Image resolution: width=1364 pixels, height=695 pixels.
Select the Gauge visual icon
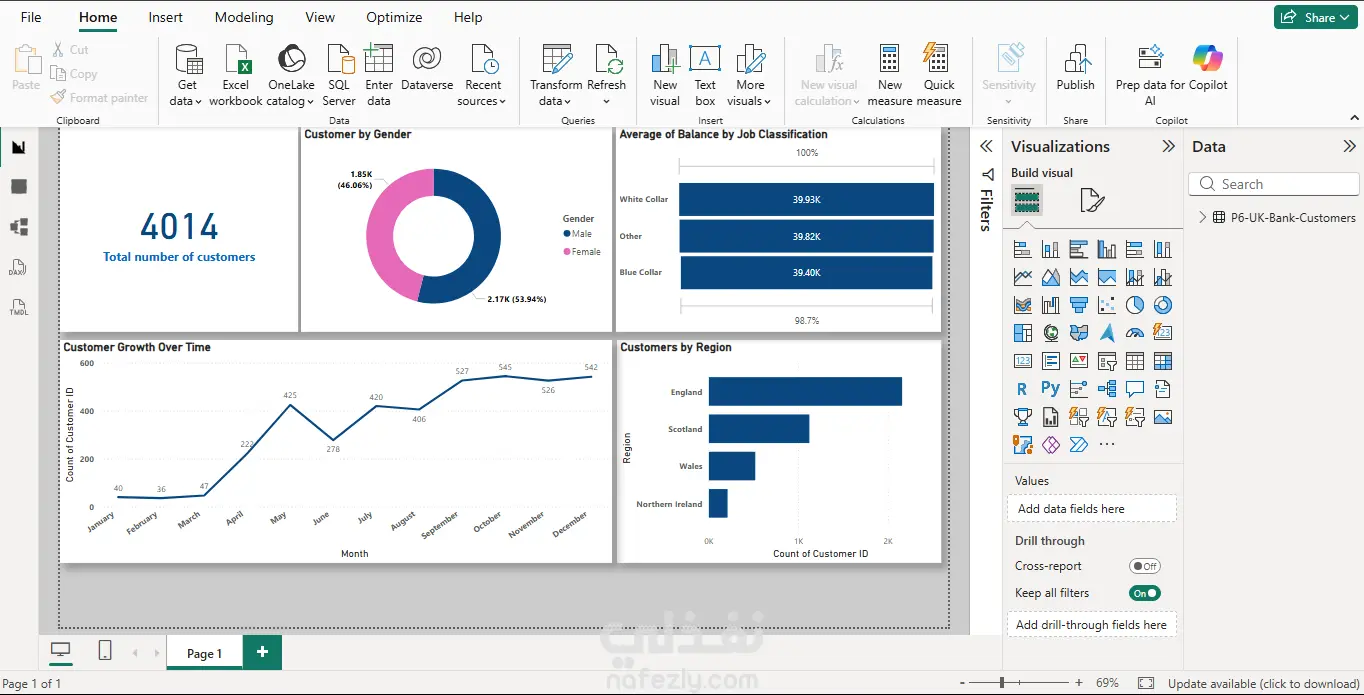click(1134, 333)
